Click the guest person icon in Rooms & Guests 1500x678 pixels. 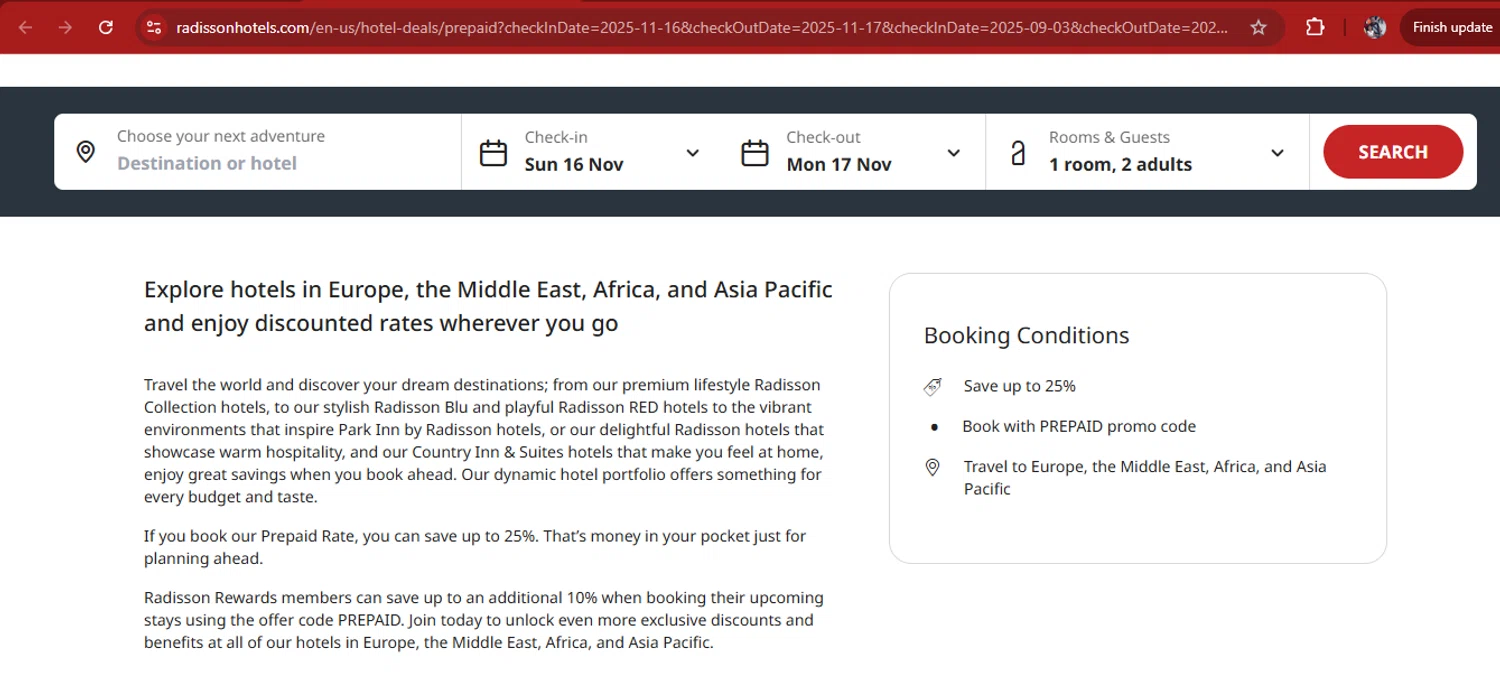1018,153
